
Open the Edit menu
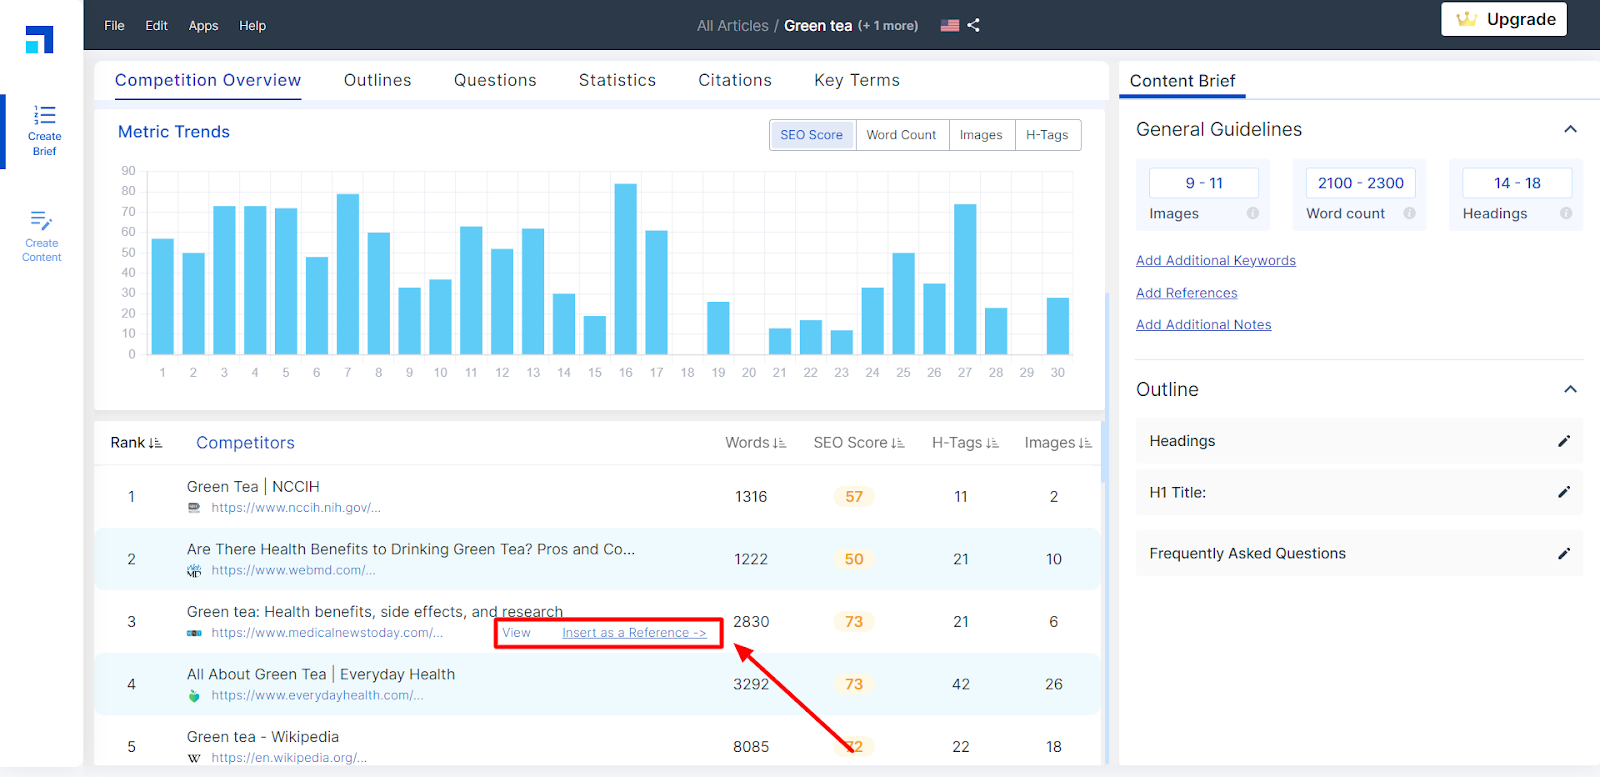tap(156, 26)
